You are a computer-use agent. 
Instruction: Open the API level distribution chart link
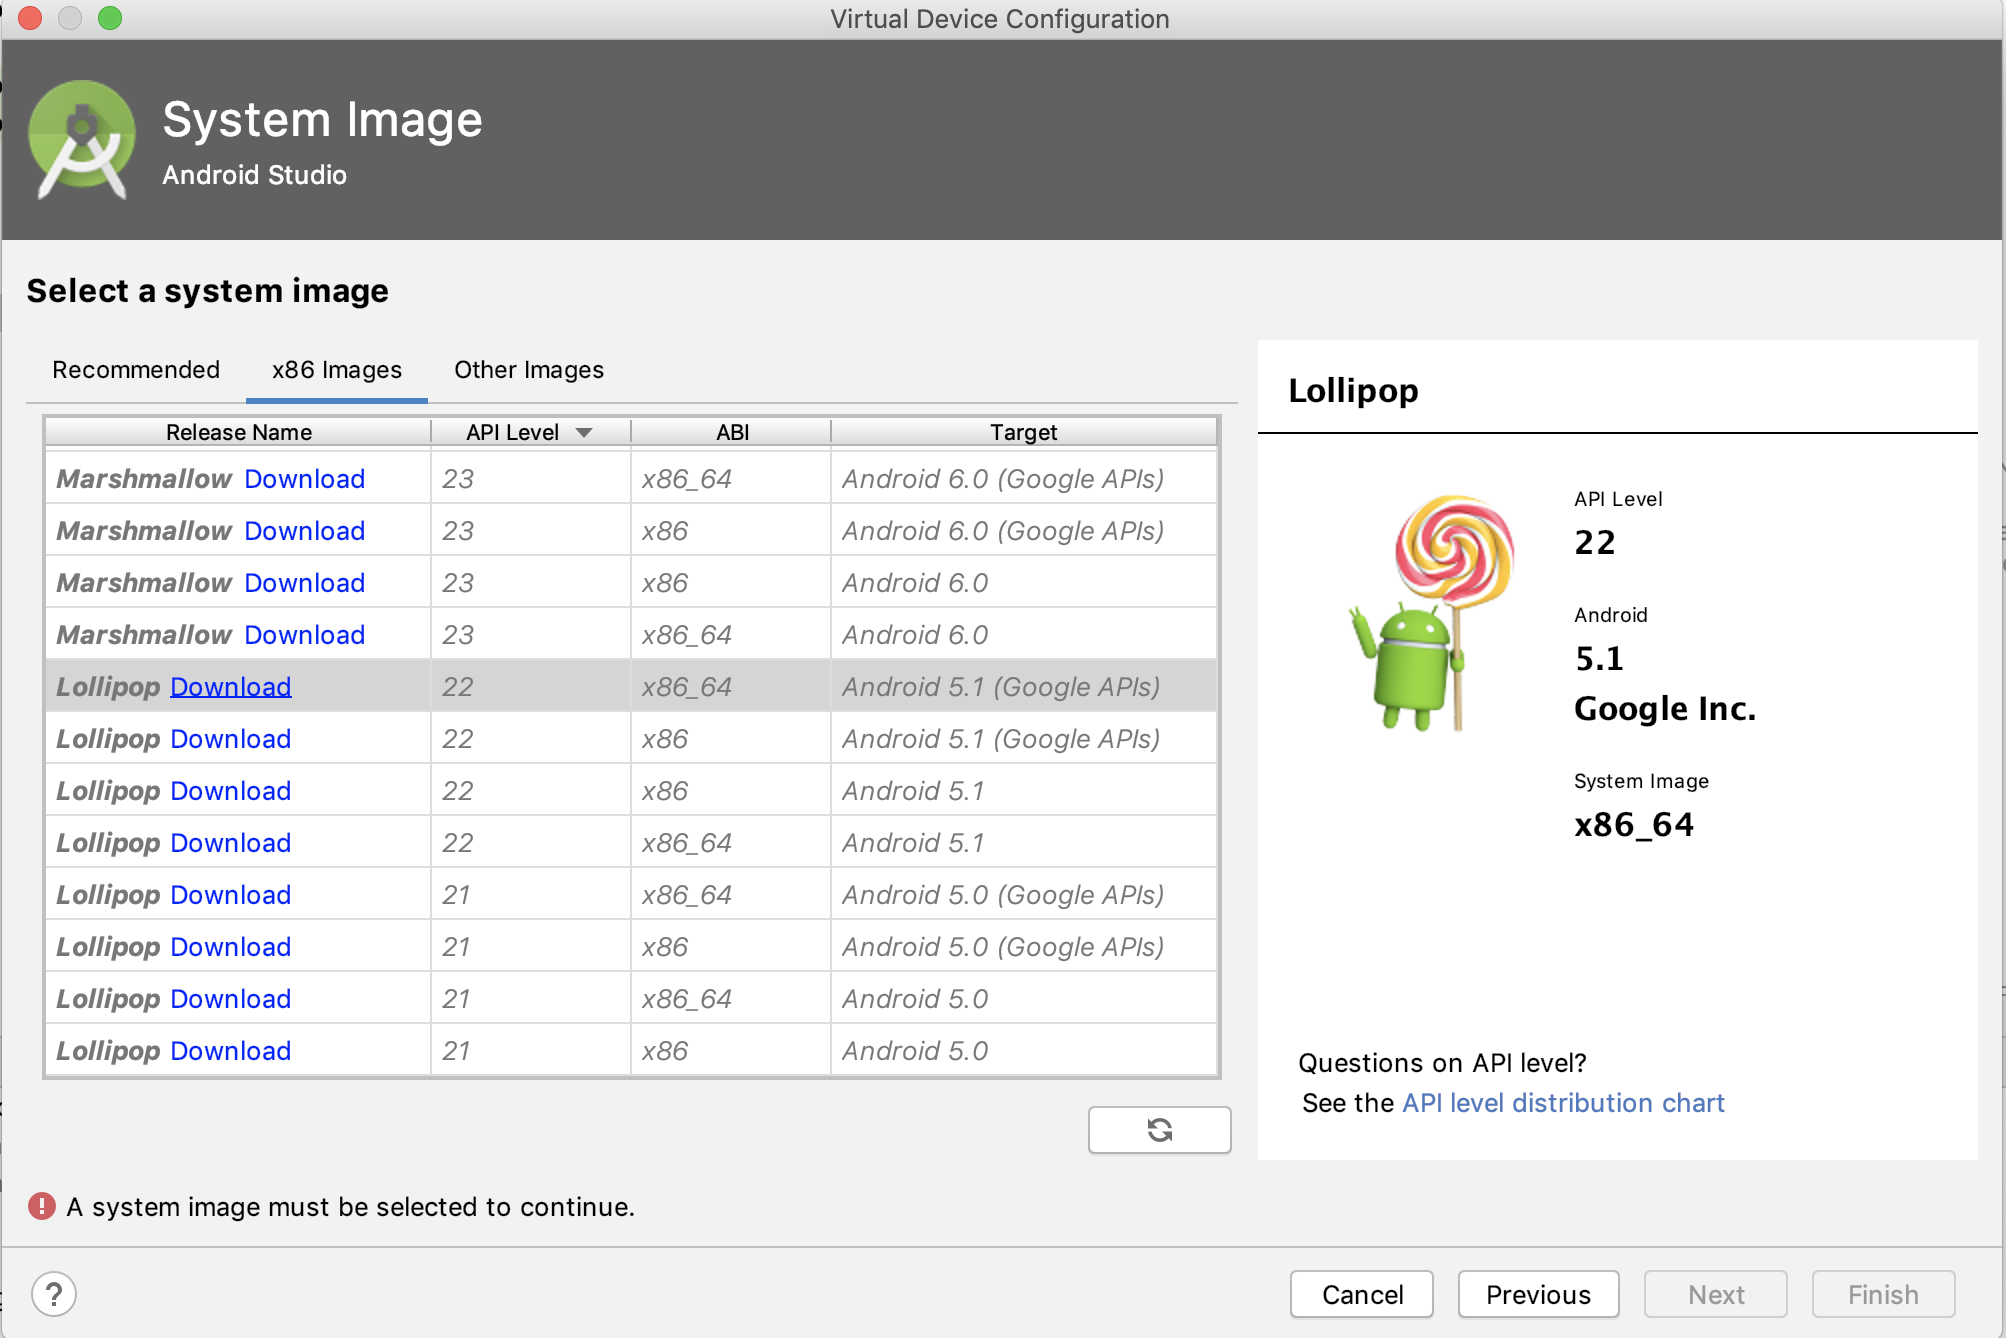[1563, 1103]
